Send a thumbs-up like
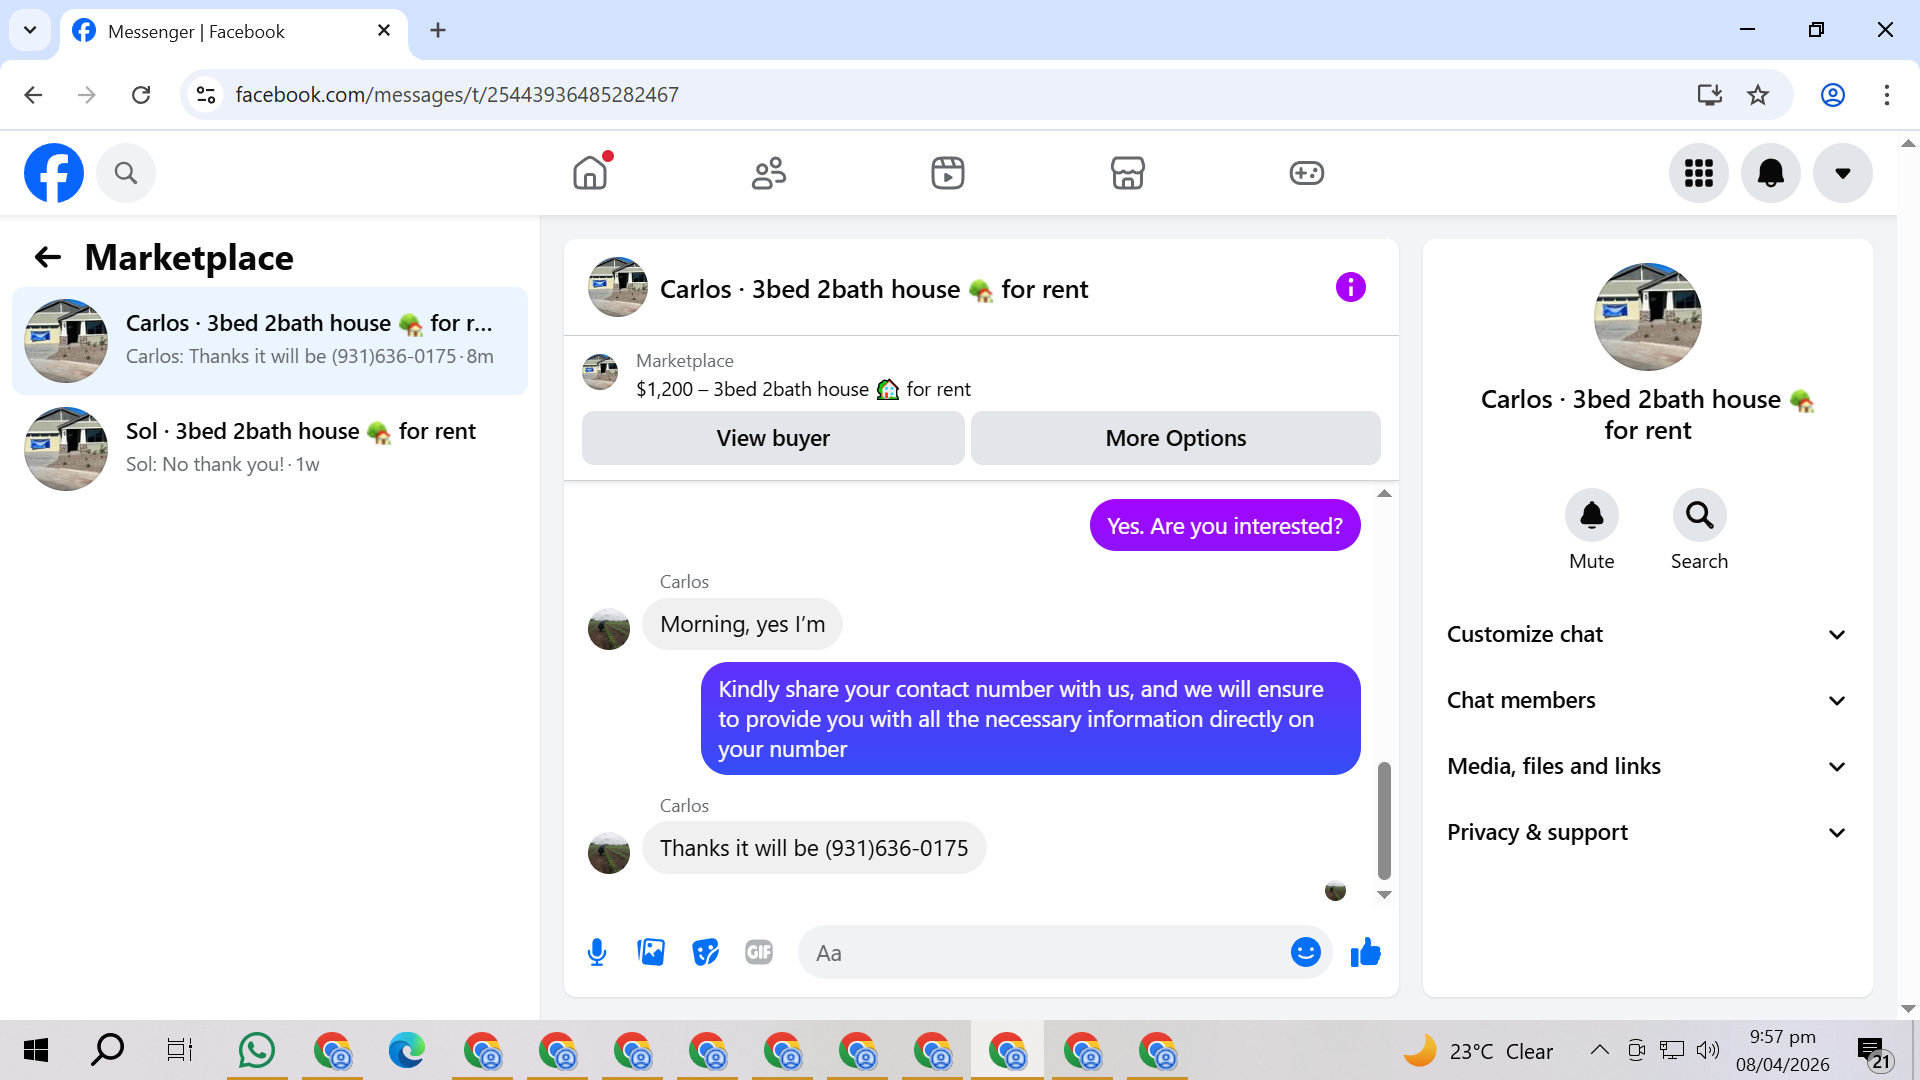The width and height of the screenshot is (1920, 1080). (1365, 952)
